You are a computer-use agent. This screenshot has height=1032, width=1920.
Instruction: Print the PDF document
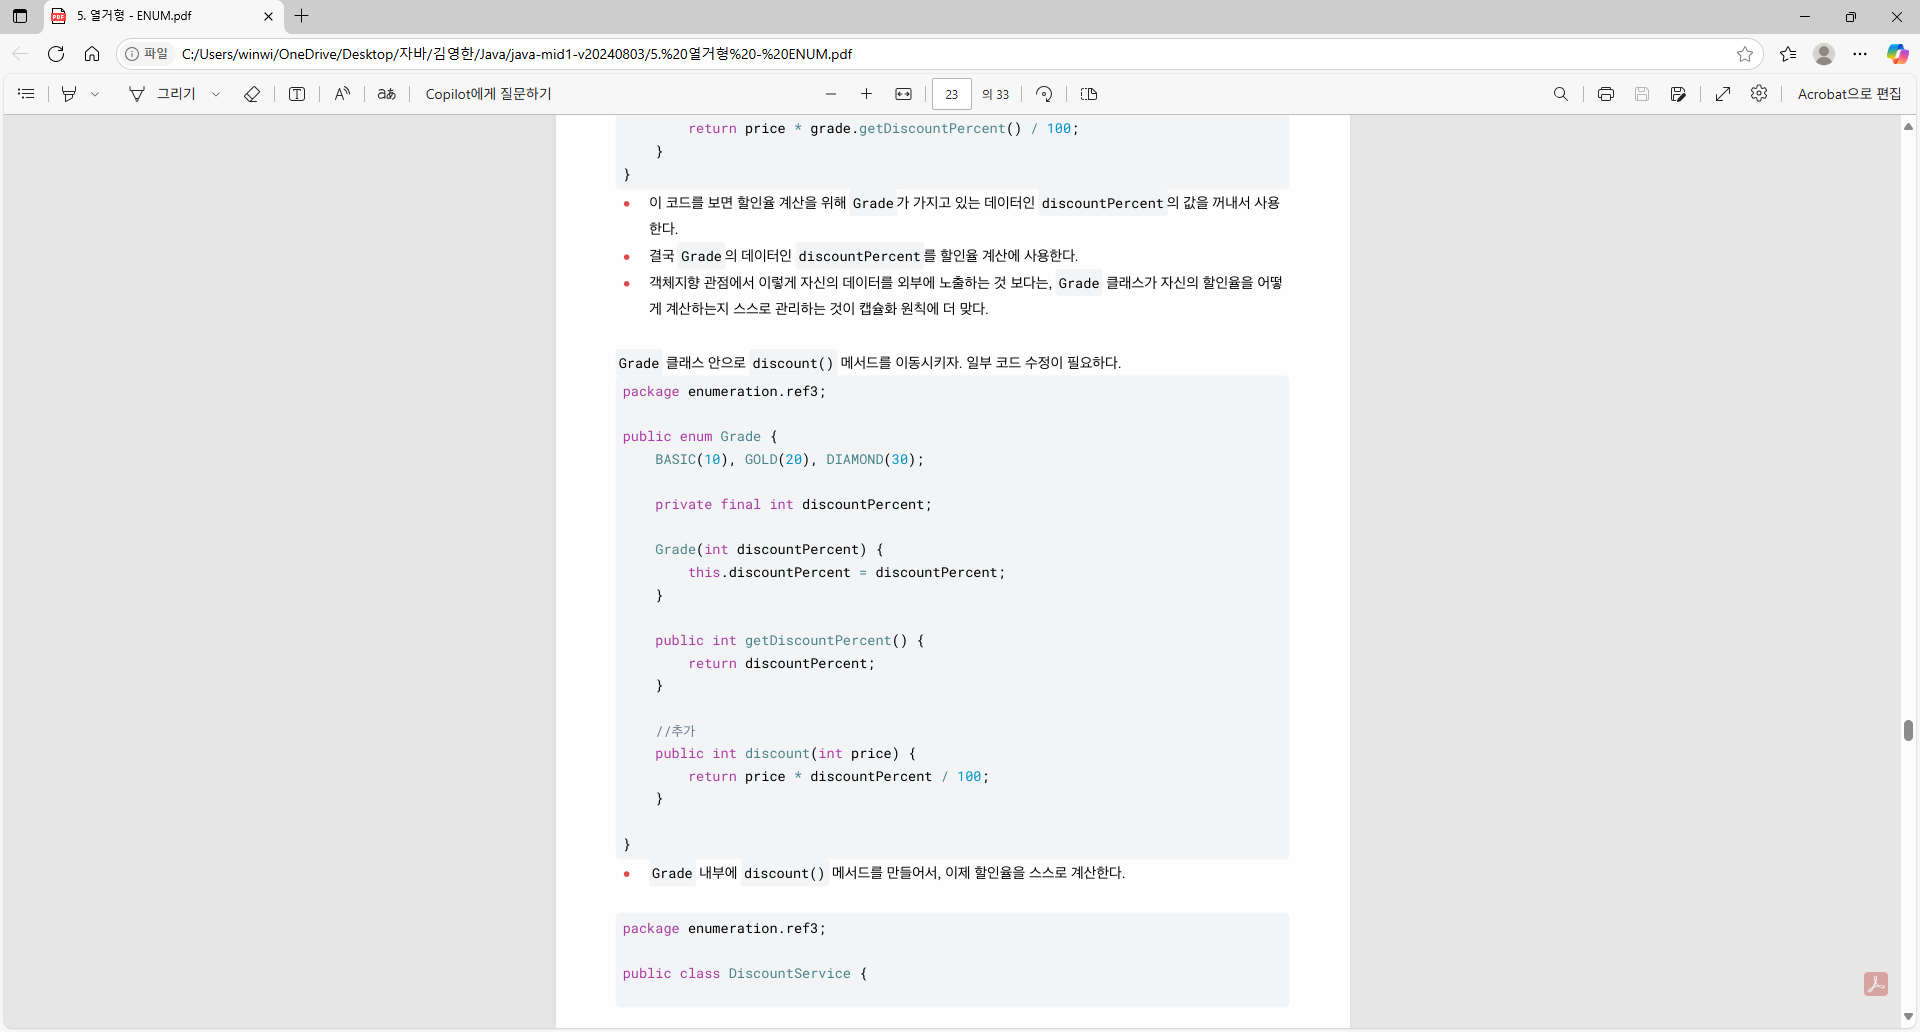tap(1606, 94)
